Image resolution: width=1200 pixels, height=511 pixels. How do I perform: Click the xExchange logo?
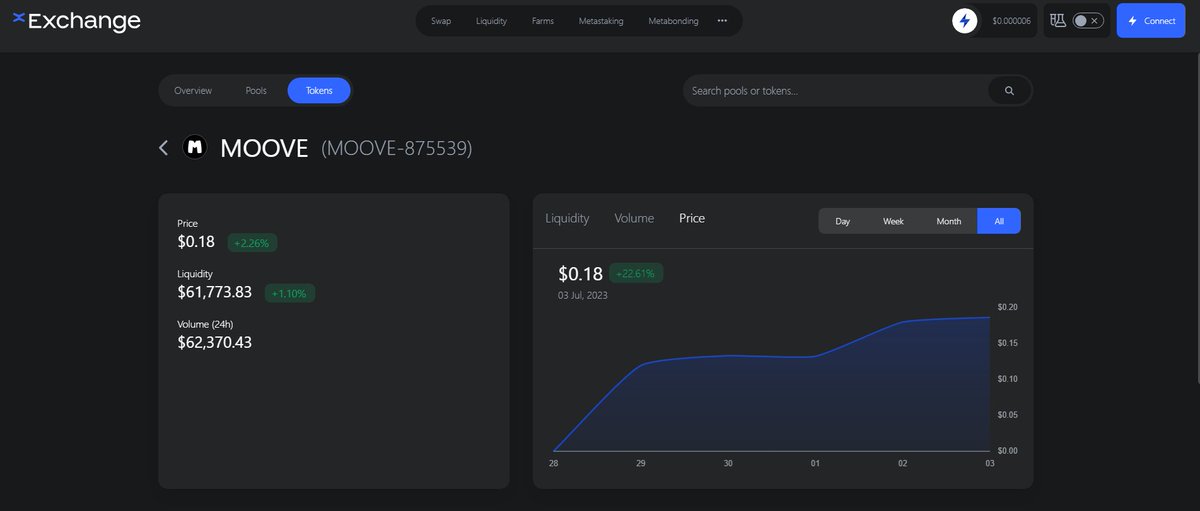pyautogui.click(x=76, y=20)
